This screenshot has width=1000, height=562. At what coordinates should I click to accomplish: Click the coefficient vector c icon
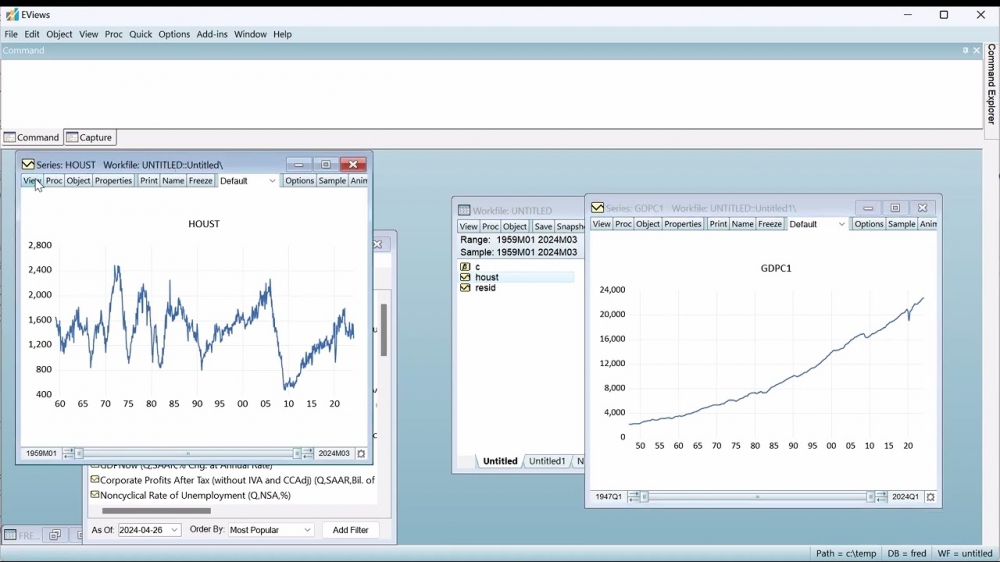pyautogui.click(x=465, y=267)
